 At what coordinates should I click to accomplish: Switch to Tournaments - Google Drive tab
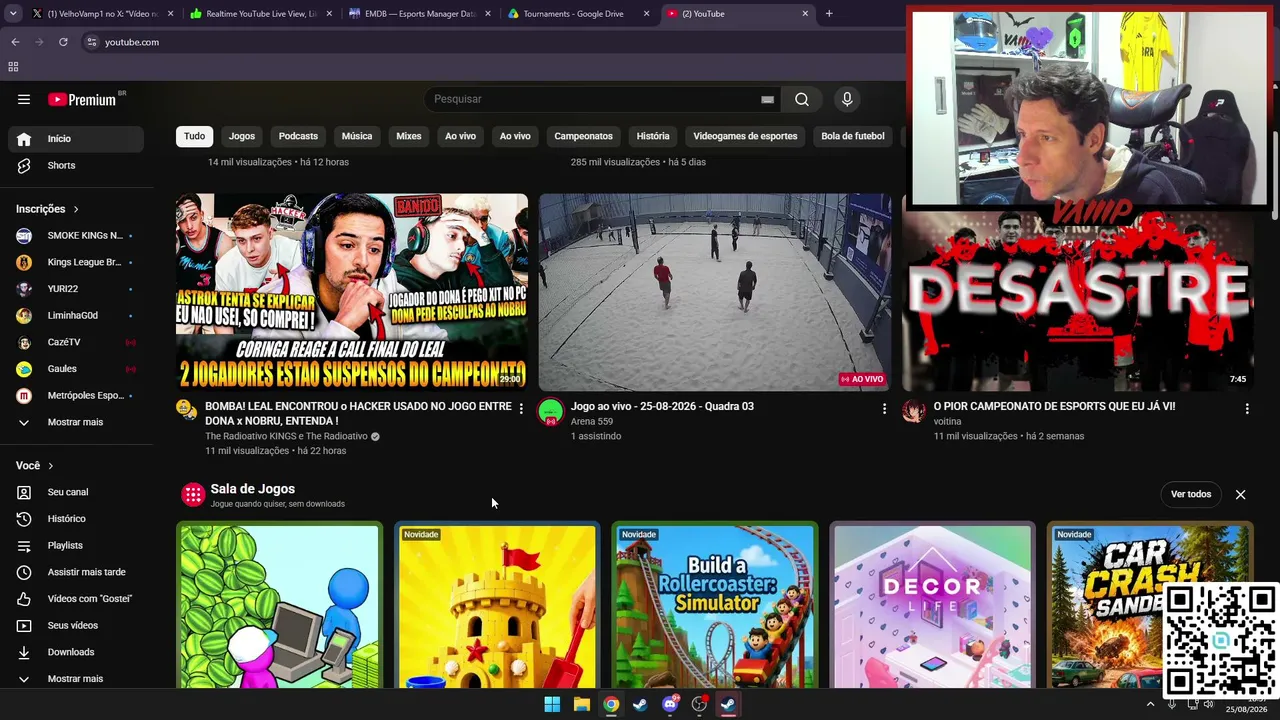pyautogui.click(x=579, y=14)
